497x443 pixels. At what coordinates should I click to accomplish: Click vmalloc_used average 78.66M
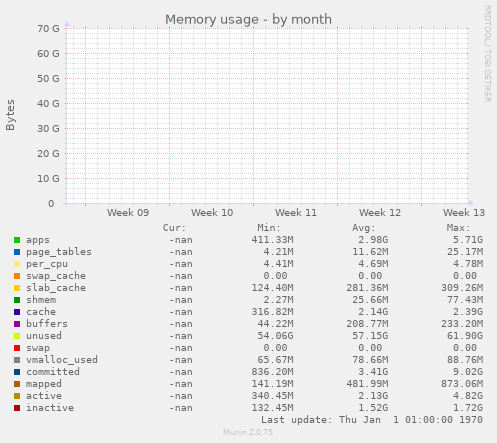pos(370,360)
